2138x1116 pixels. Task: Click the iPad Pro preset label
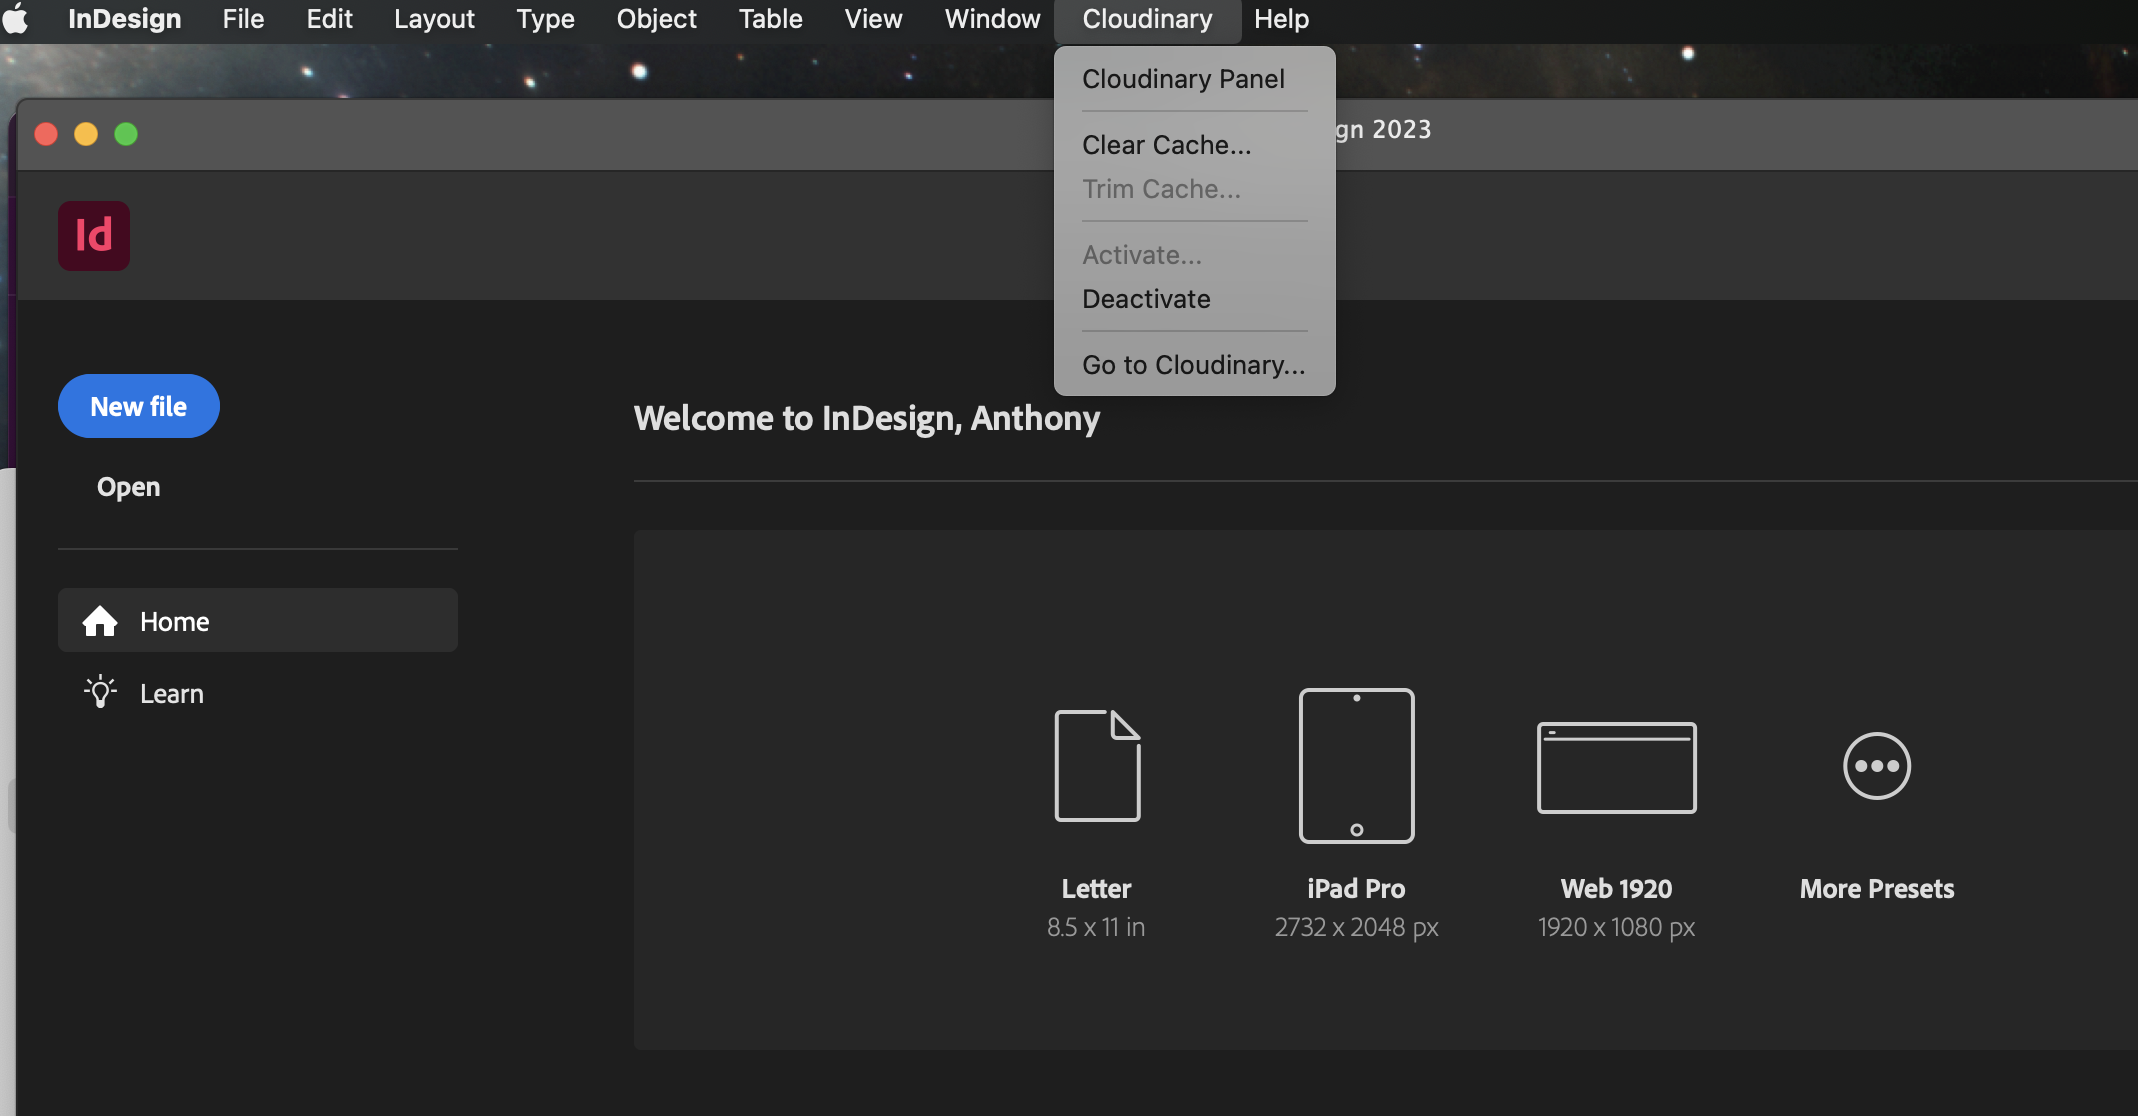pos(1356,889)
